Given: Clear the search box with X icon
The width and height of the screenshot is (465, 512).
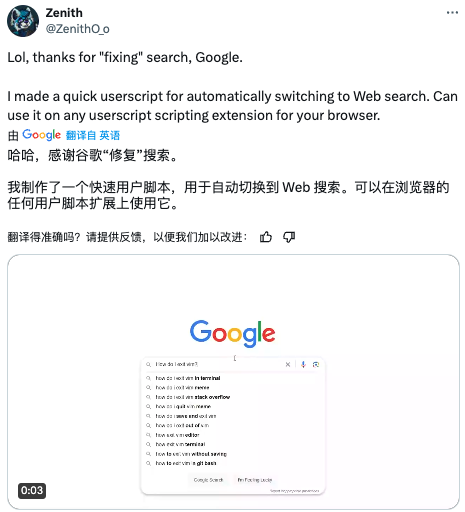Looking at the screenshot, I should click(x=288, y=364).
